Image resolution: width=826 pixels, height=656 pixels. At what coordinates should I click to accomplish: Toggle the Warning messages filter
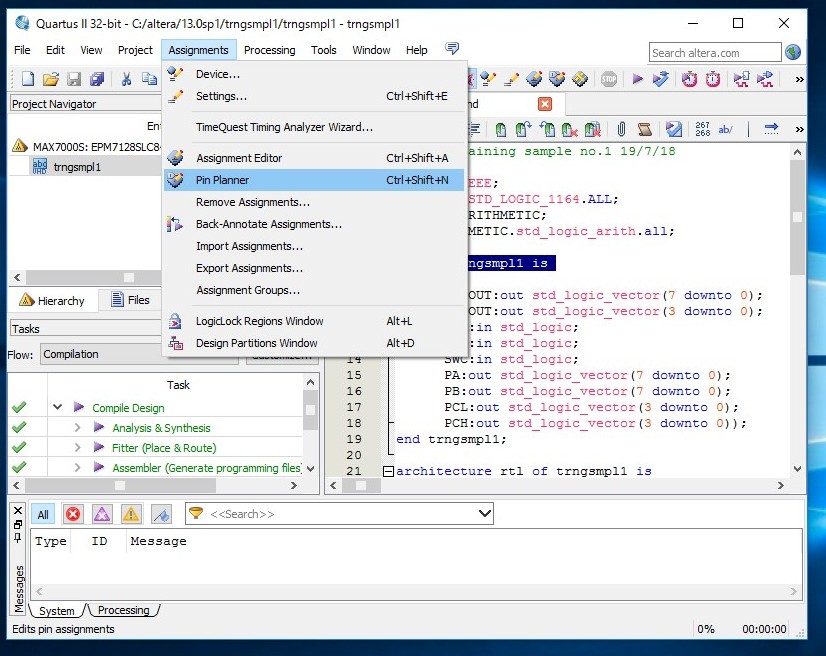point(131,514)
